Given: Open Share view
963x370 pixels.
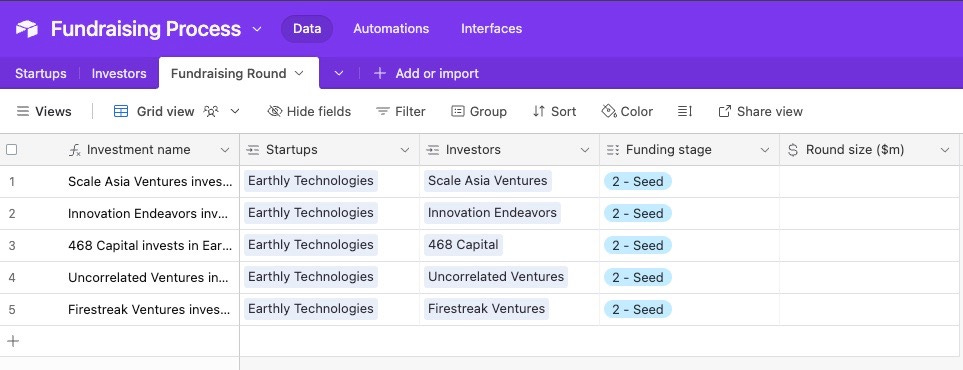Looking at the screenshot, I should tap(760, 111).
